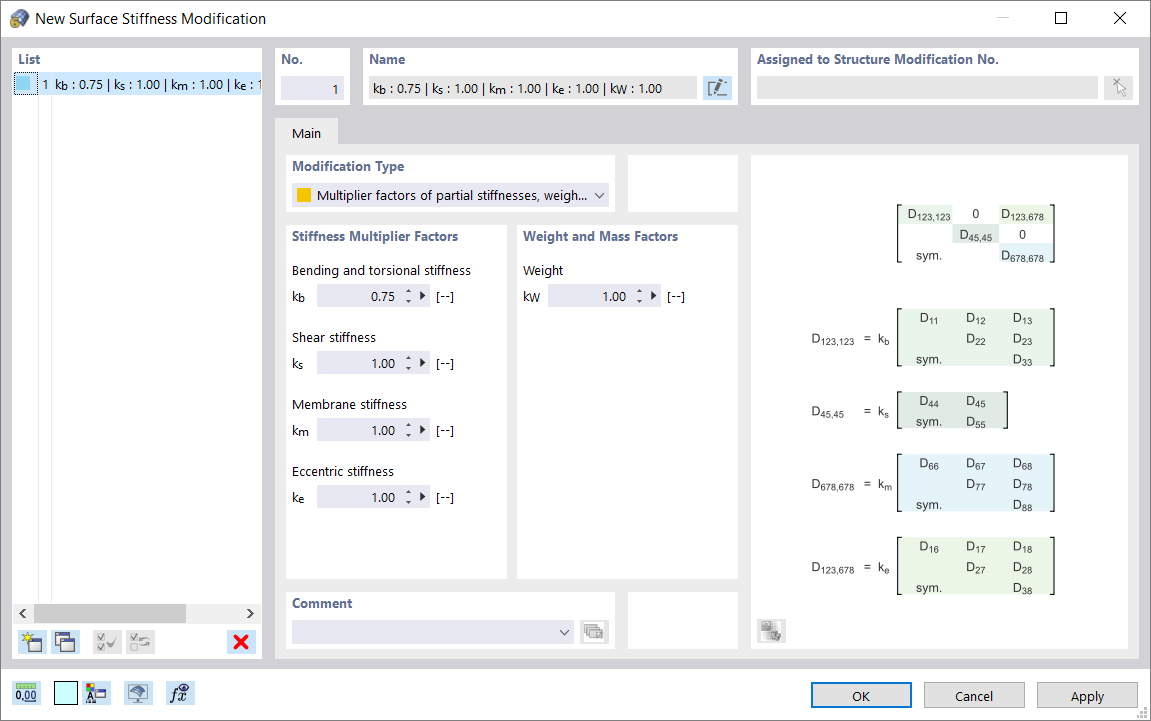The height and width of the screenshot is (721, 1151).
Task: Copy the selected stiffness modification
Action: [65, 641]
